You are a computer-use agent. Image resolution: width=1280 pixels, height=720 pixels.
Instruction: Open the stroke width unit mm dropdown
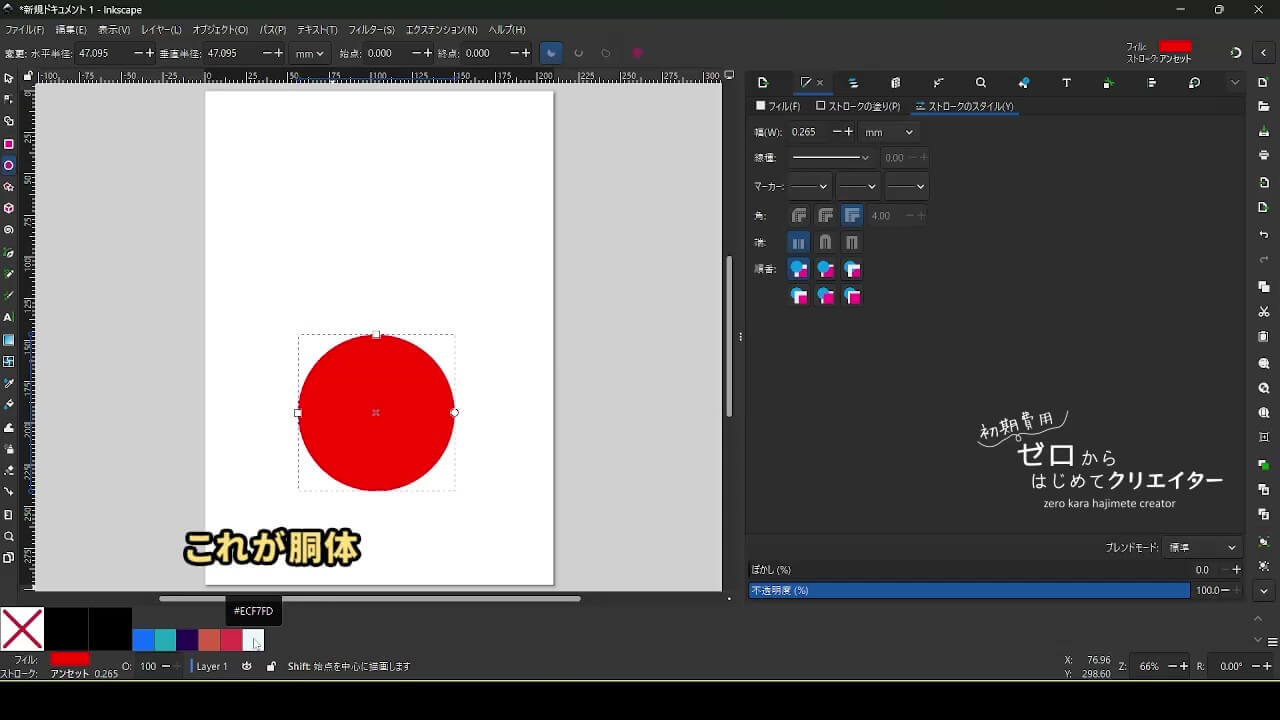click(x=888, y=132)
